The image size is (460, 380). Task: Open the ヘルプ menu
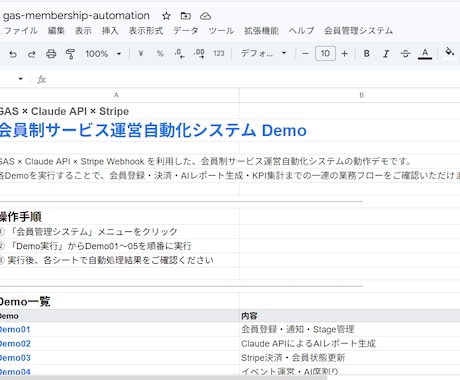click(301, 31)
